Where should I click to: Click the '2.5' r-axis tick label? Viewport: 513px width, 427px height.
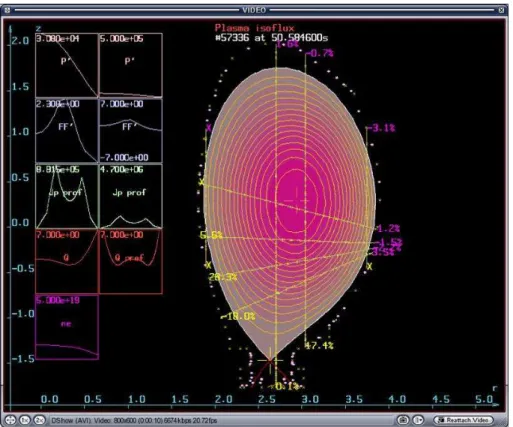[267, 399]
